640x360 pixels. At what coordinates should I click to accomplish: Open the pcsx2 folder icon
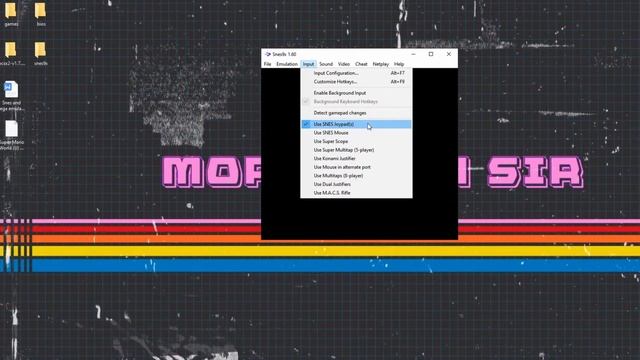pos(11,53)
